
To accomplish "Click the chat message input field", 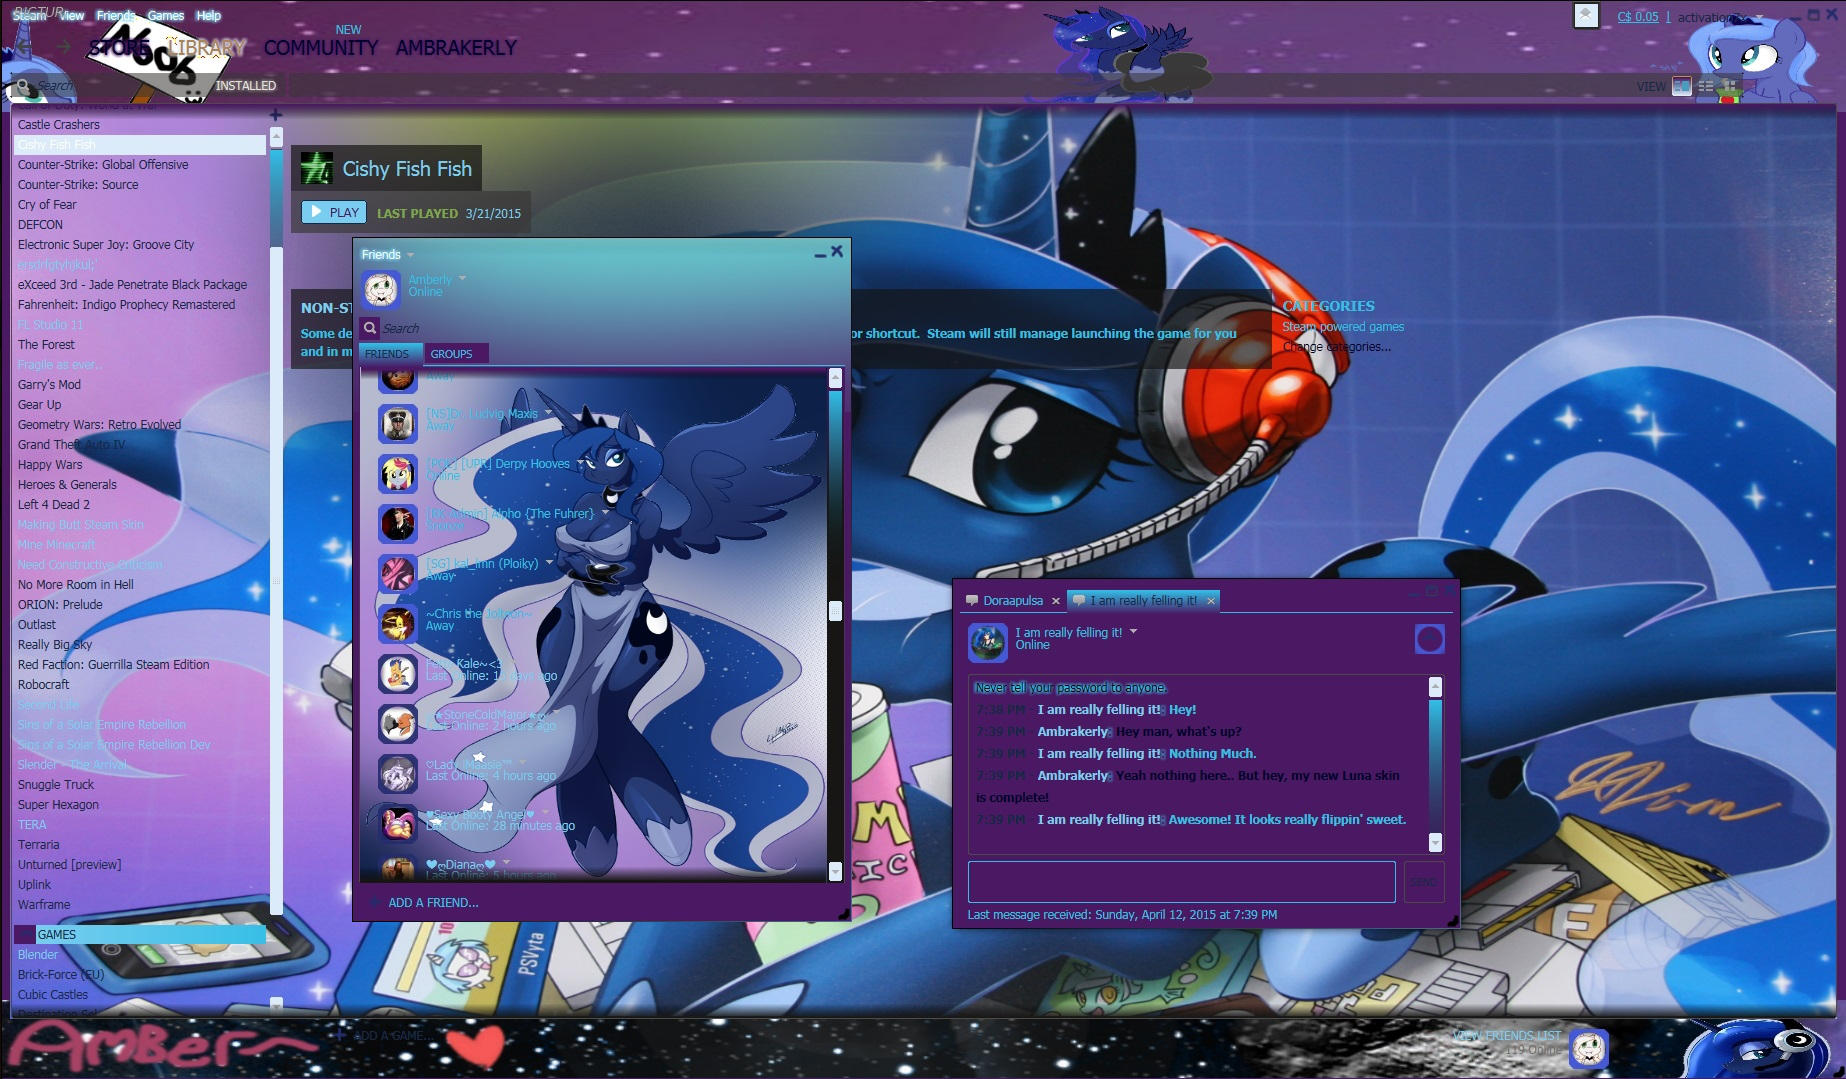I will click(1181, 882).
